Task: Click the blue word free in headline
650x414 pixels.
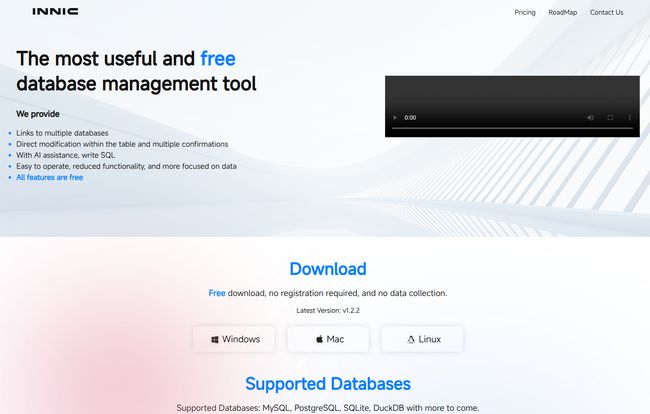Action: pyautogui.click(x=218, y=58)
